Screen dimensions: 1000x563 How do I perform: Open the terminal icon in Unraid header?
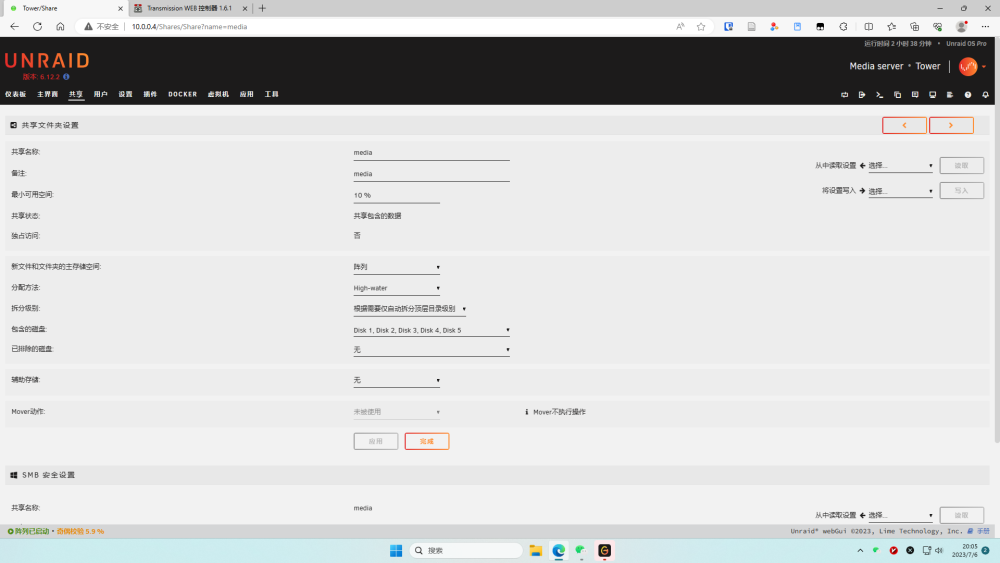click(x=879, y=94)
